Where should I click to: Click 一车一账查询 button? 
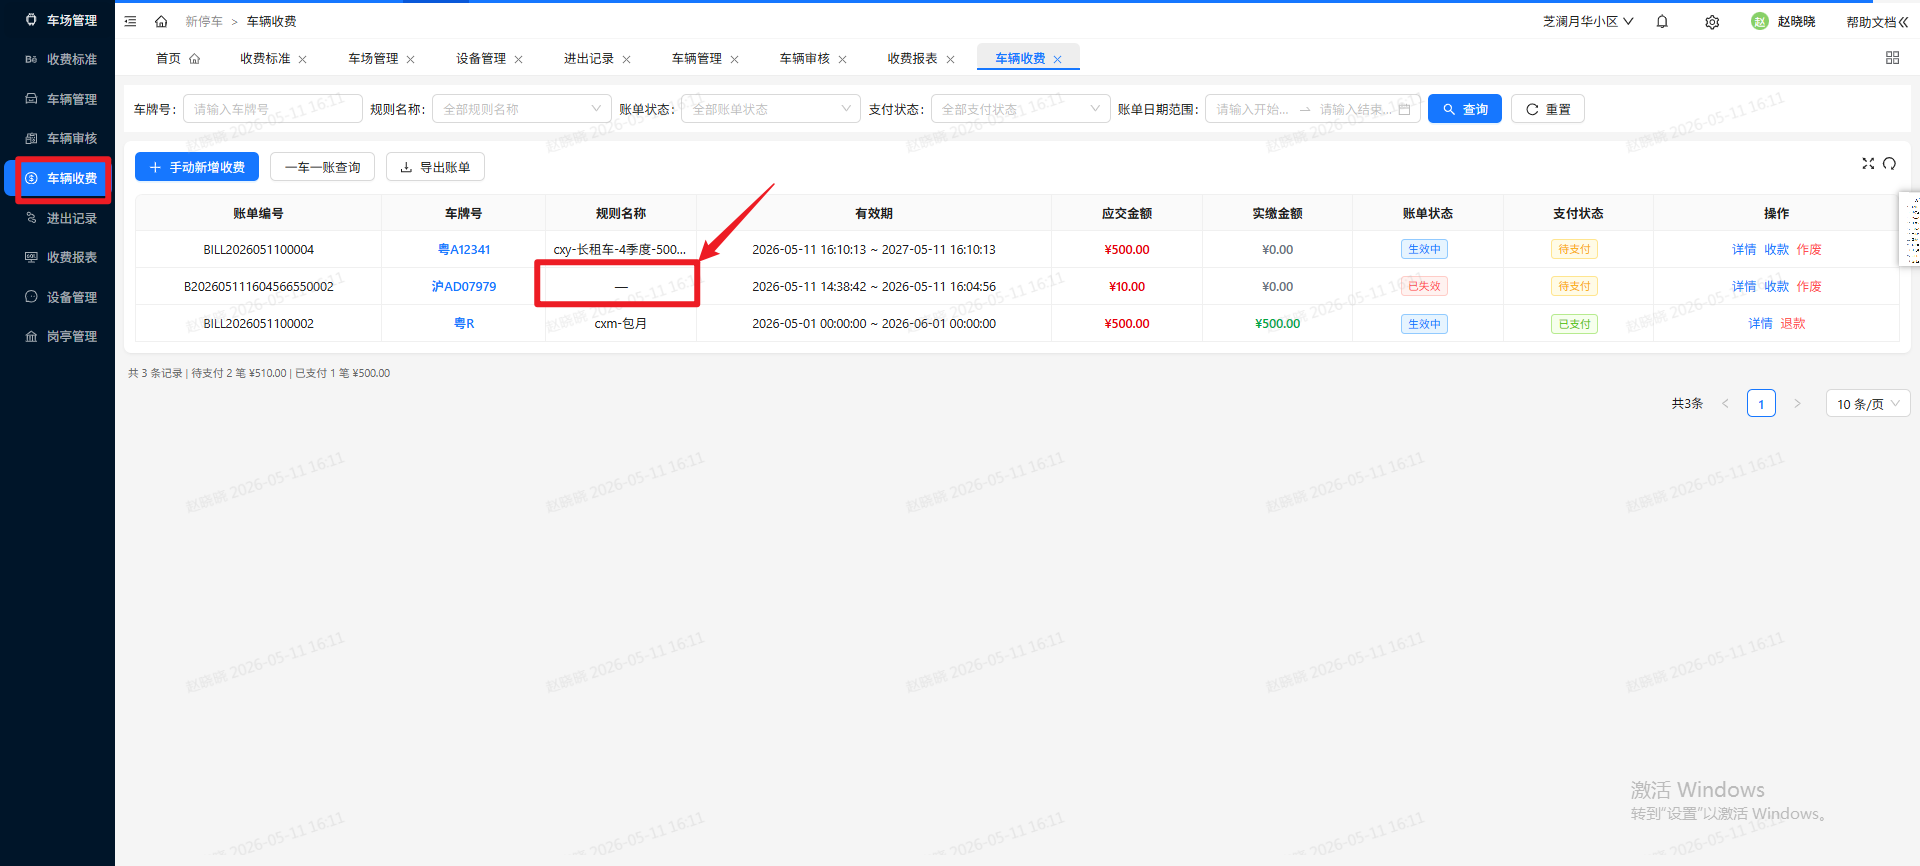pyautogui.click(x=322, y=167)
